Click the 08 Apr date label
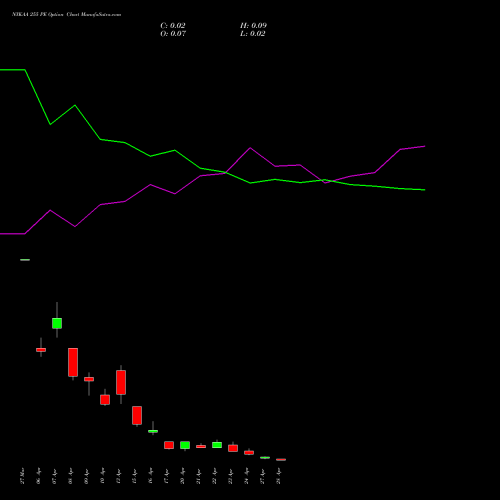The width and height of the screenshot is (500, 500). click(70, 476)
